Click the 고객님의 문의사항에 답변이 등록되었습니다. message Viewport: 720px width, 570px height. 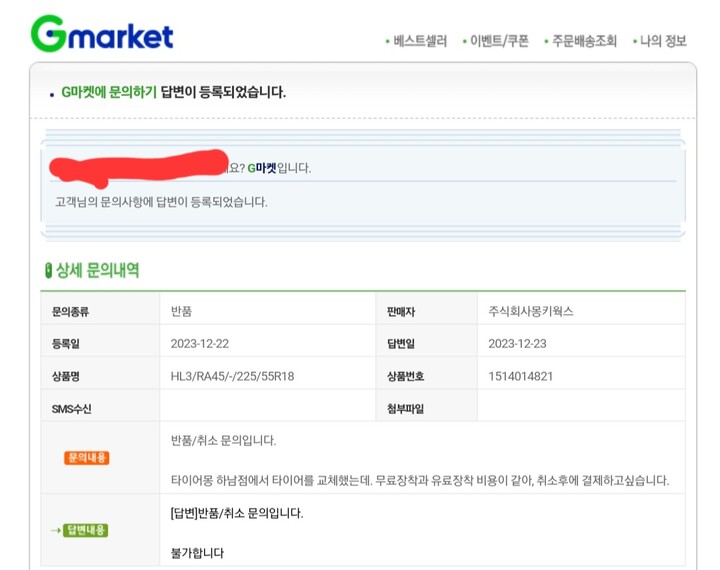[161, 202]
